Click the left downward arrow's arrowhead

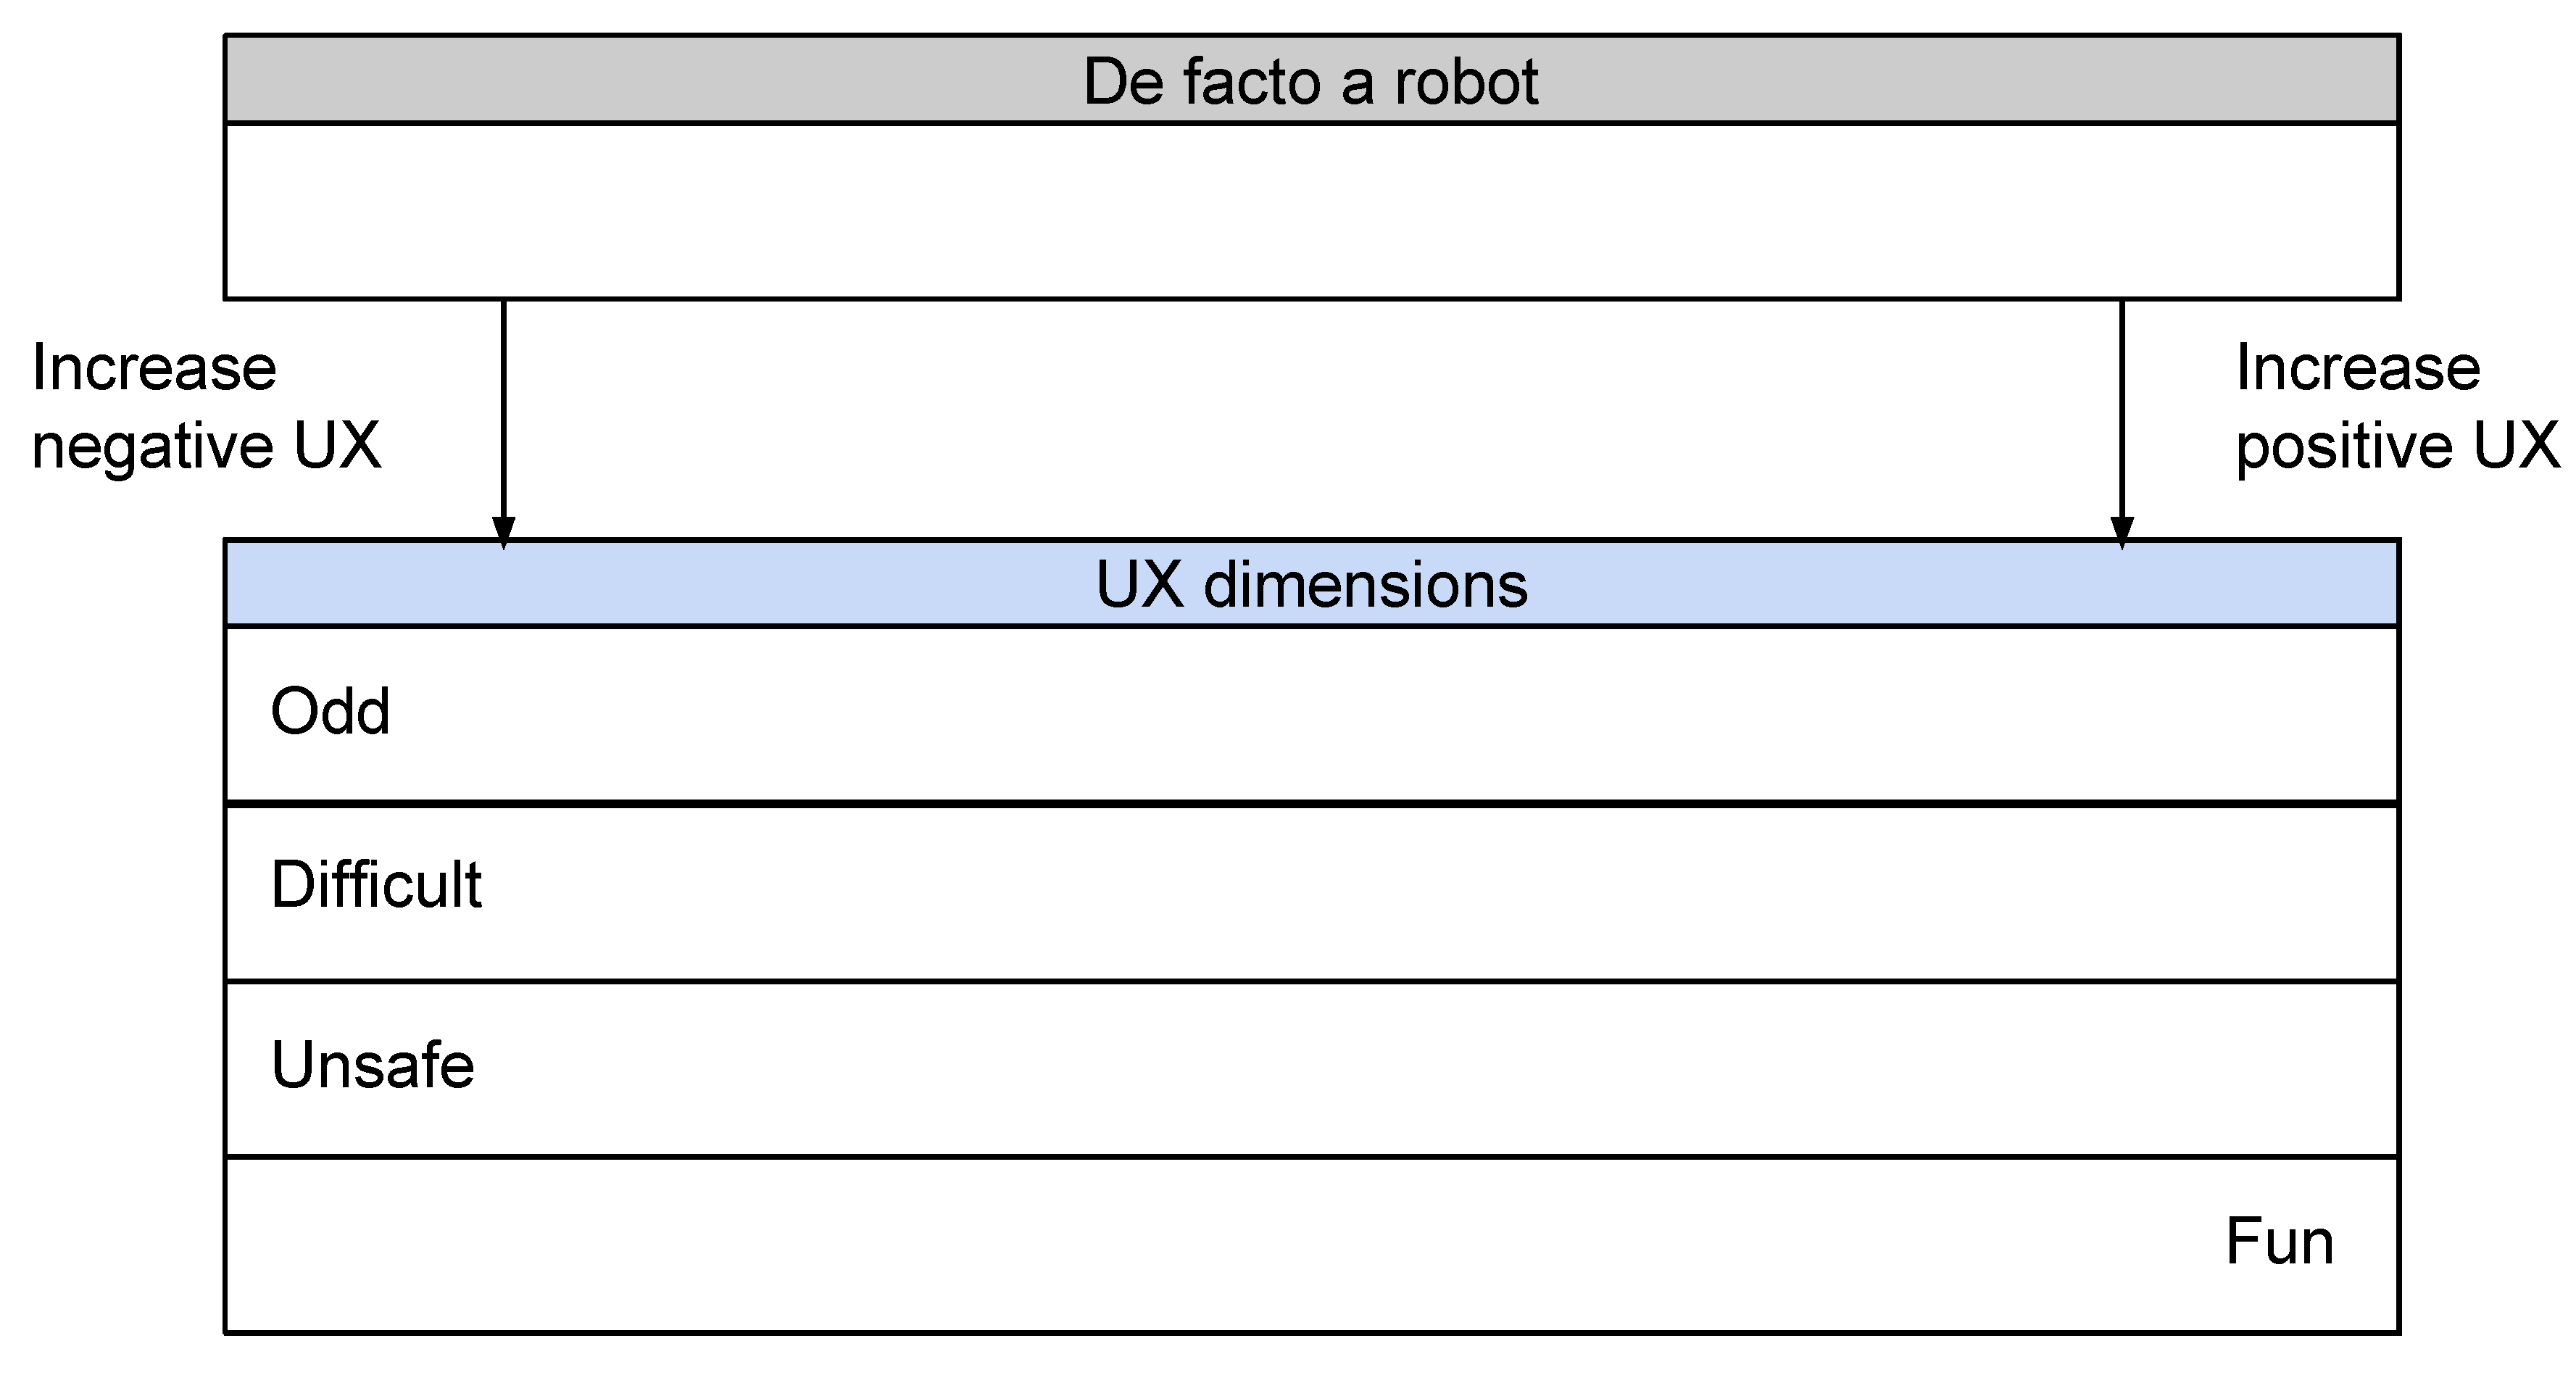pyautogui.click(x=504, y=533)
